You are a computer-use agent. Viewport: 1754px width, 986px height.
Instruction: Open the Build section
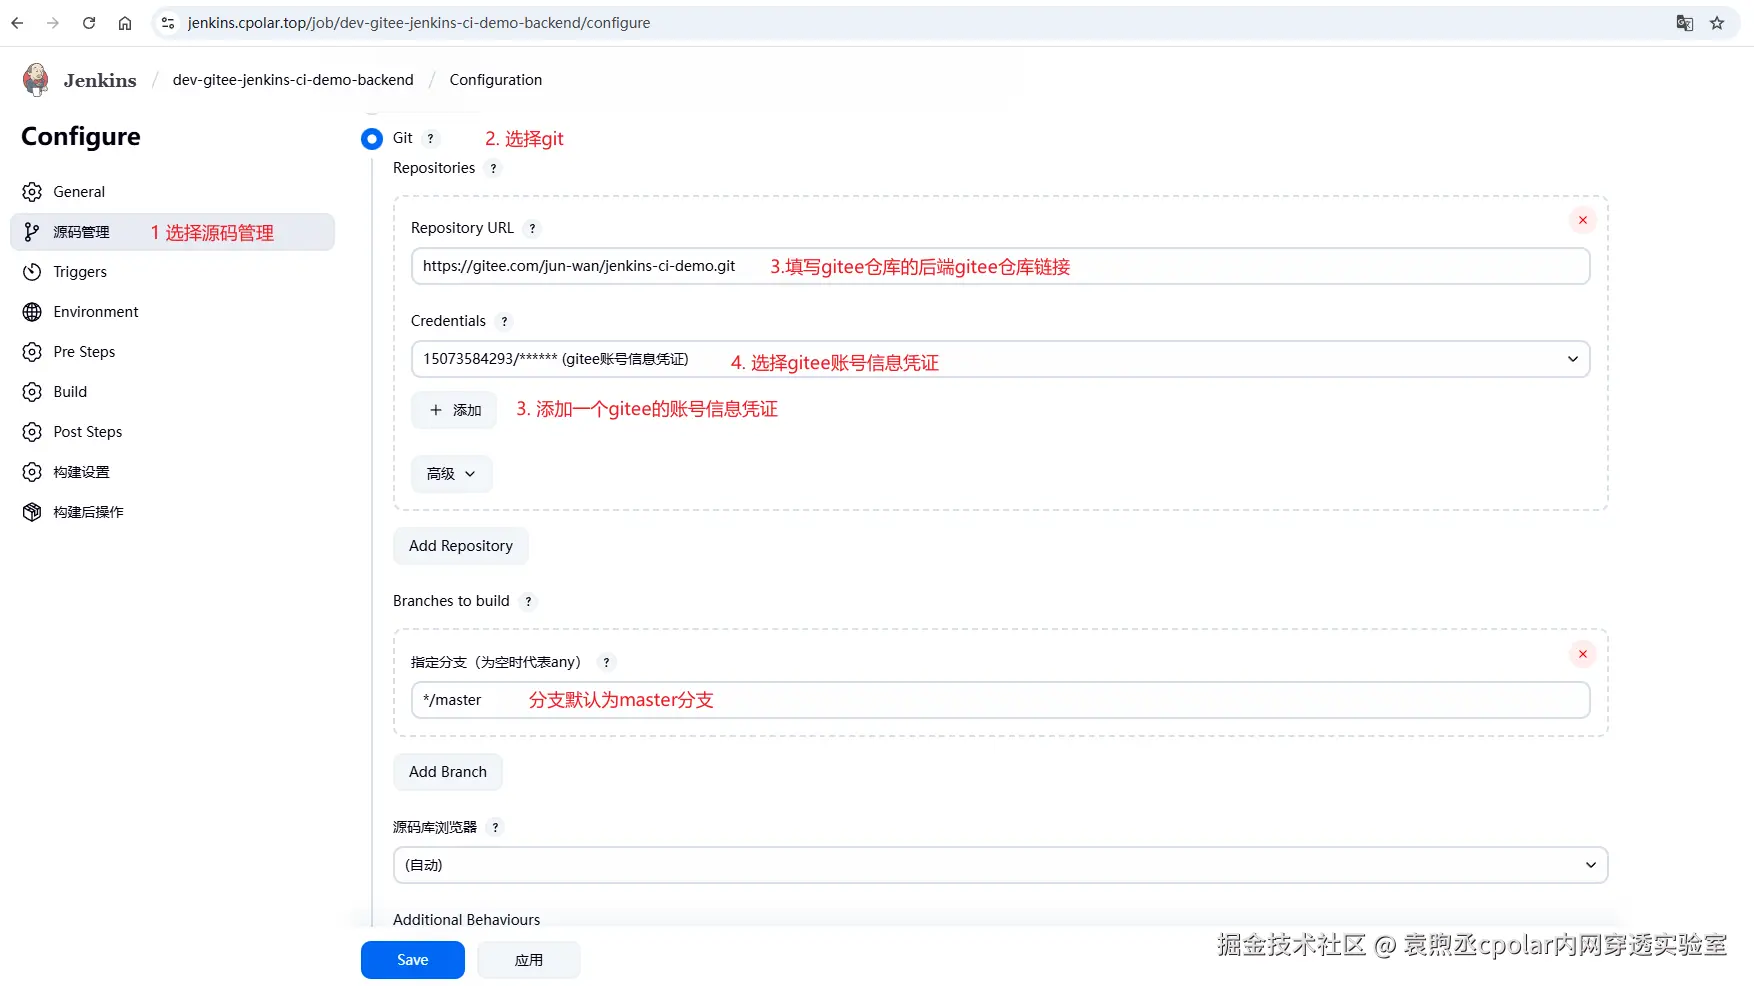(172, 392)
